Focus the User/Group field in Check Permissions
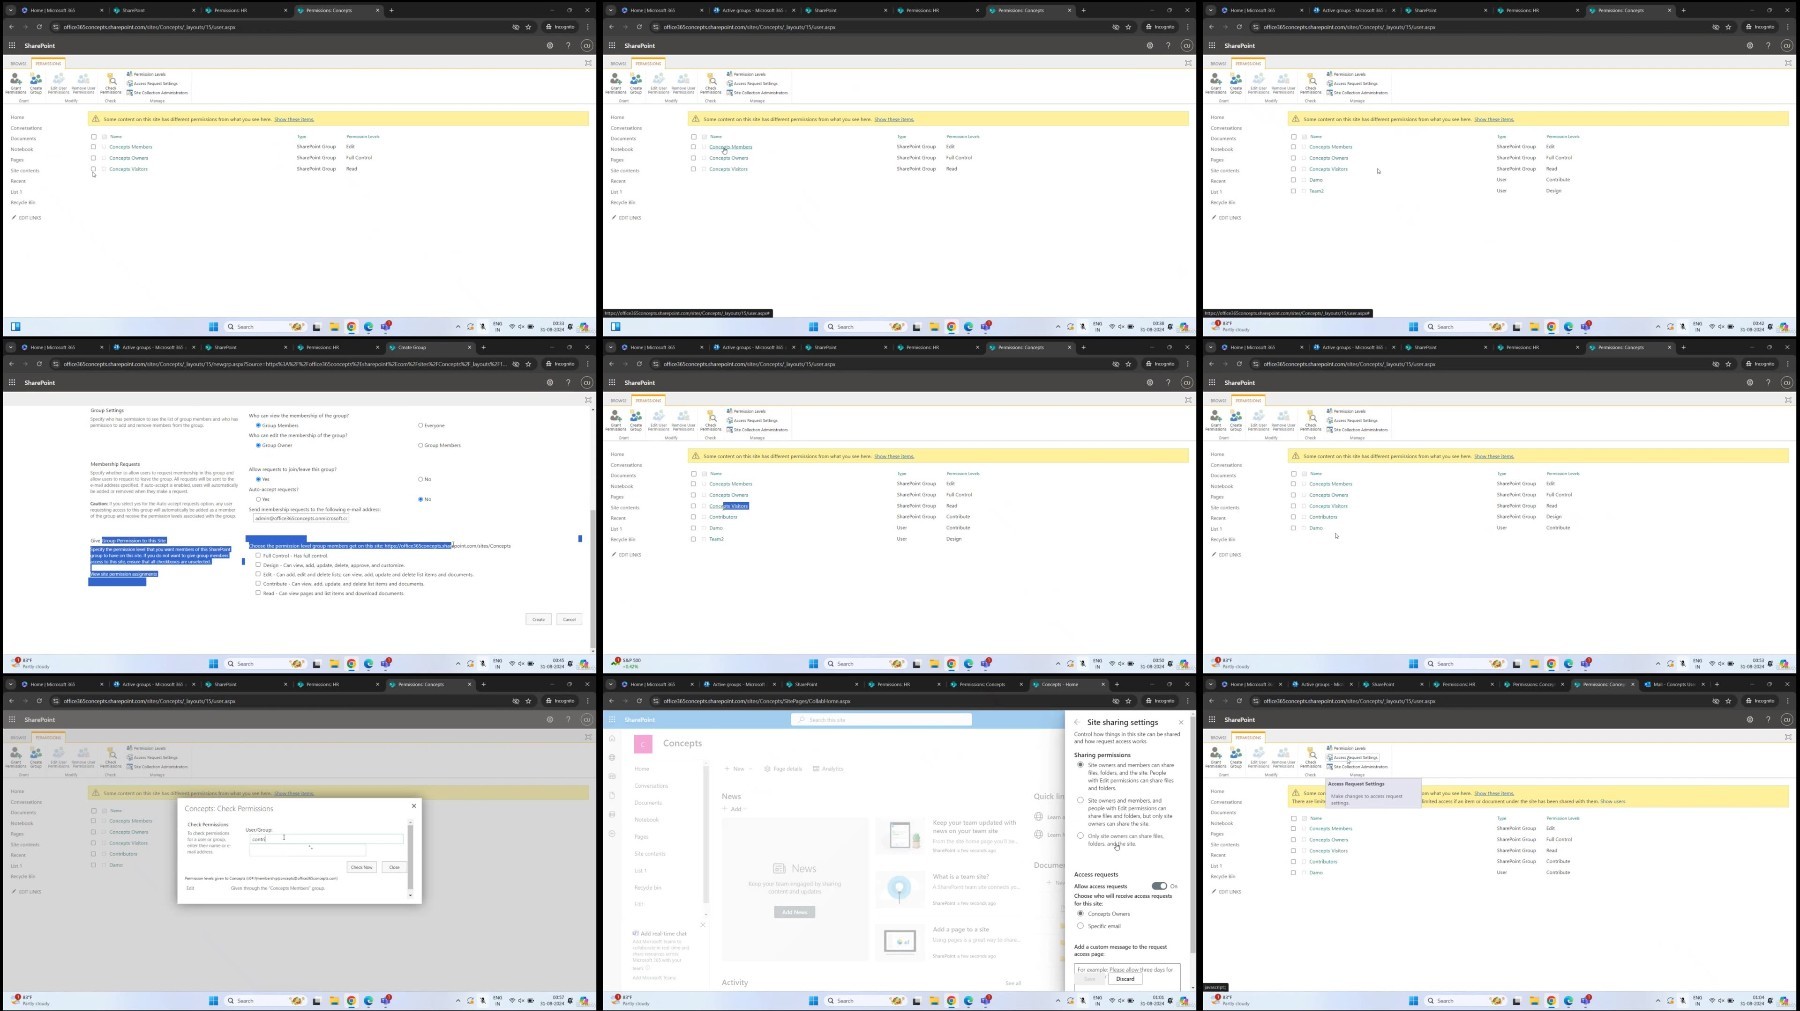This screenshot has width=1800, height=1011. [x=326, y=839]
